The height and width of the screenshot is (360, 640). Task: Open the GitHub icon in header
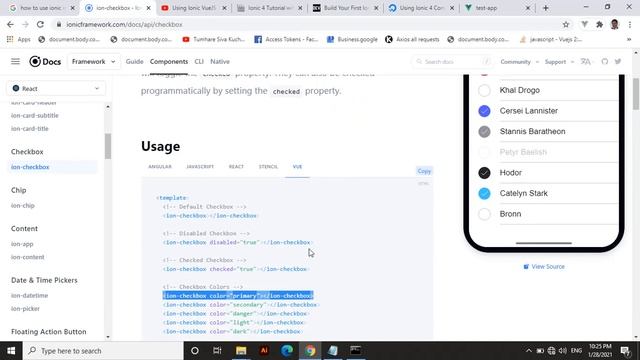(604, 62)
